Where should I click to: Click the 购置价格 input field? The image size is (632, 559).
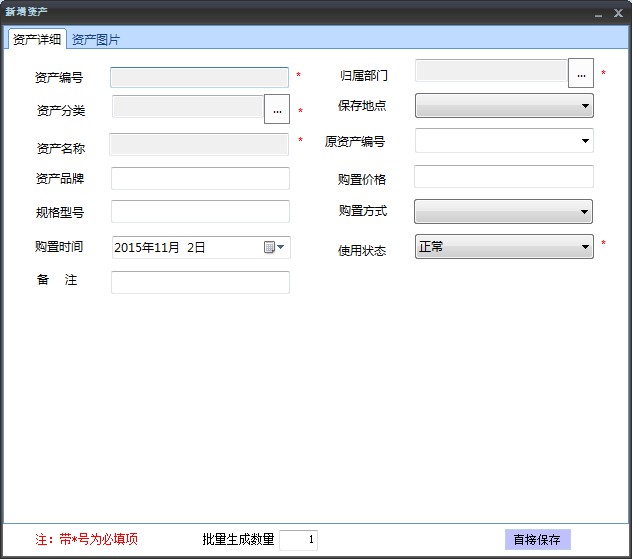[x=503, y=177]
